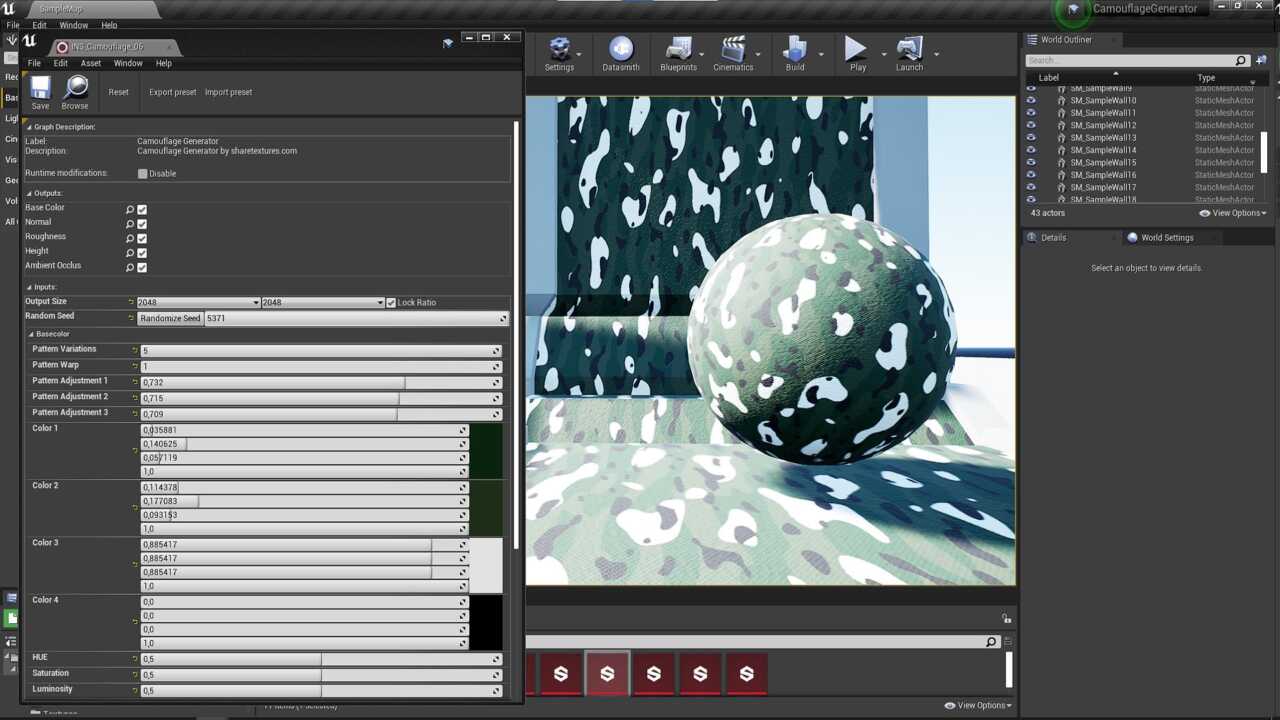Open the Play options dropdown arrow

click(883, 54)
